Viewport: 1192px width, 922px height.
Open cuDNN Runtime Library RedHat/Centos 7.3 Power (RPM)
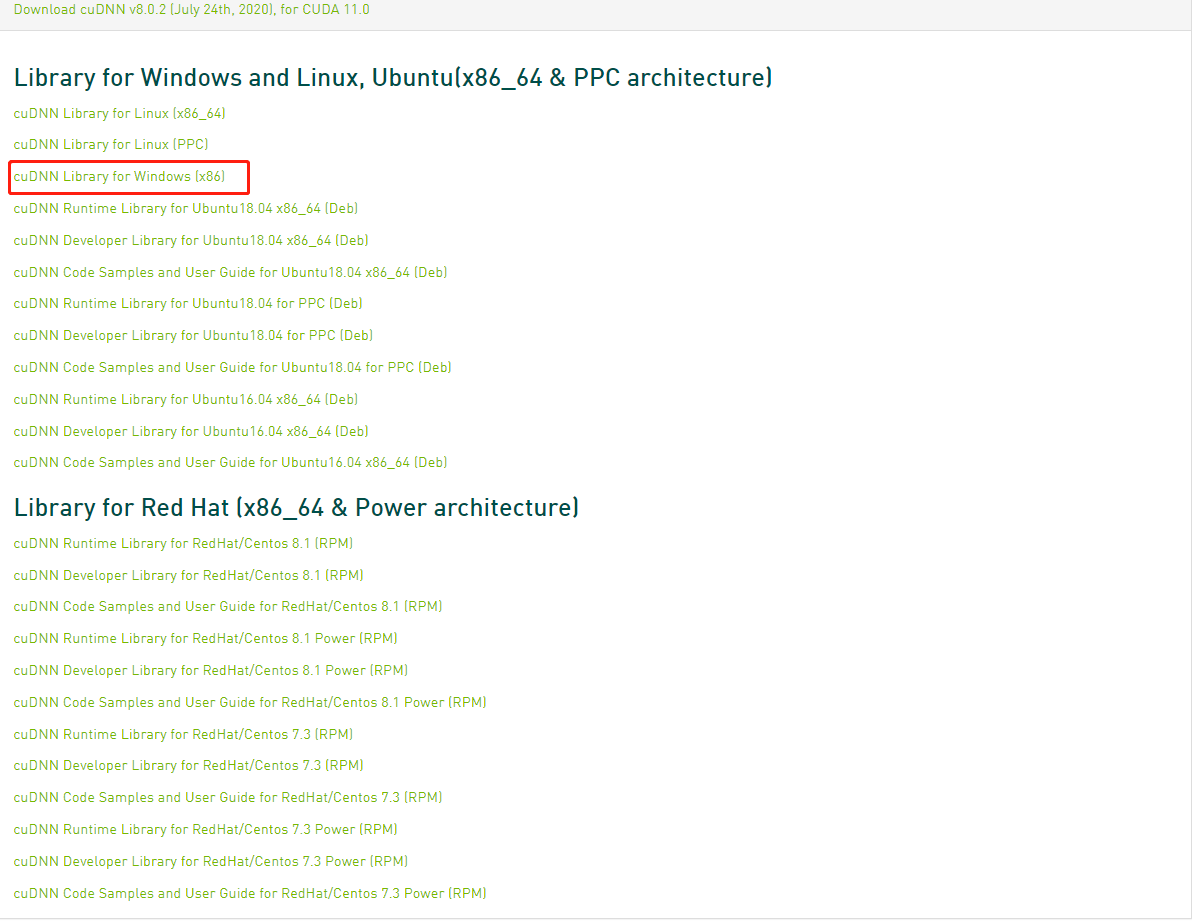205,829
